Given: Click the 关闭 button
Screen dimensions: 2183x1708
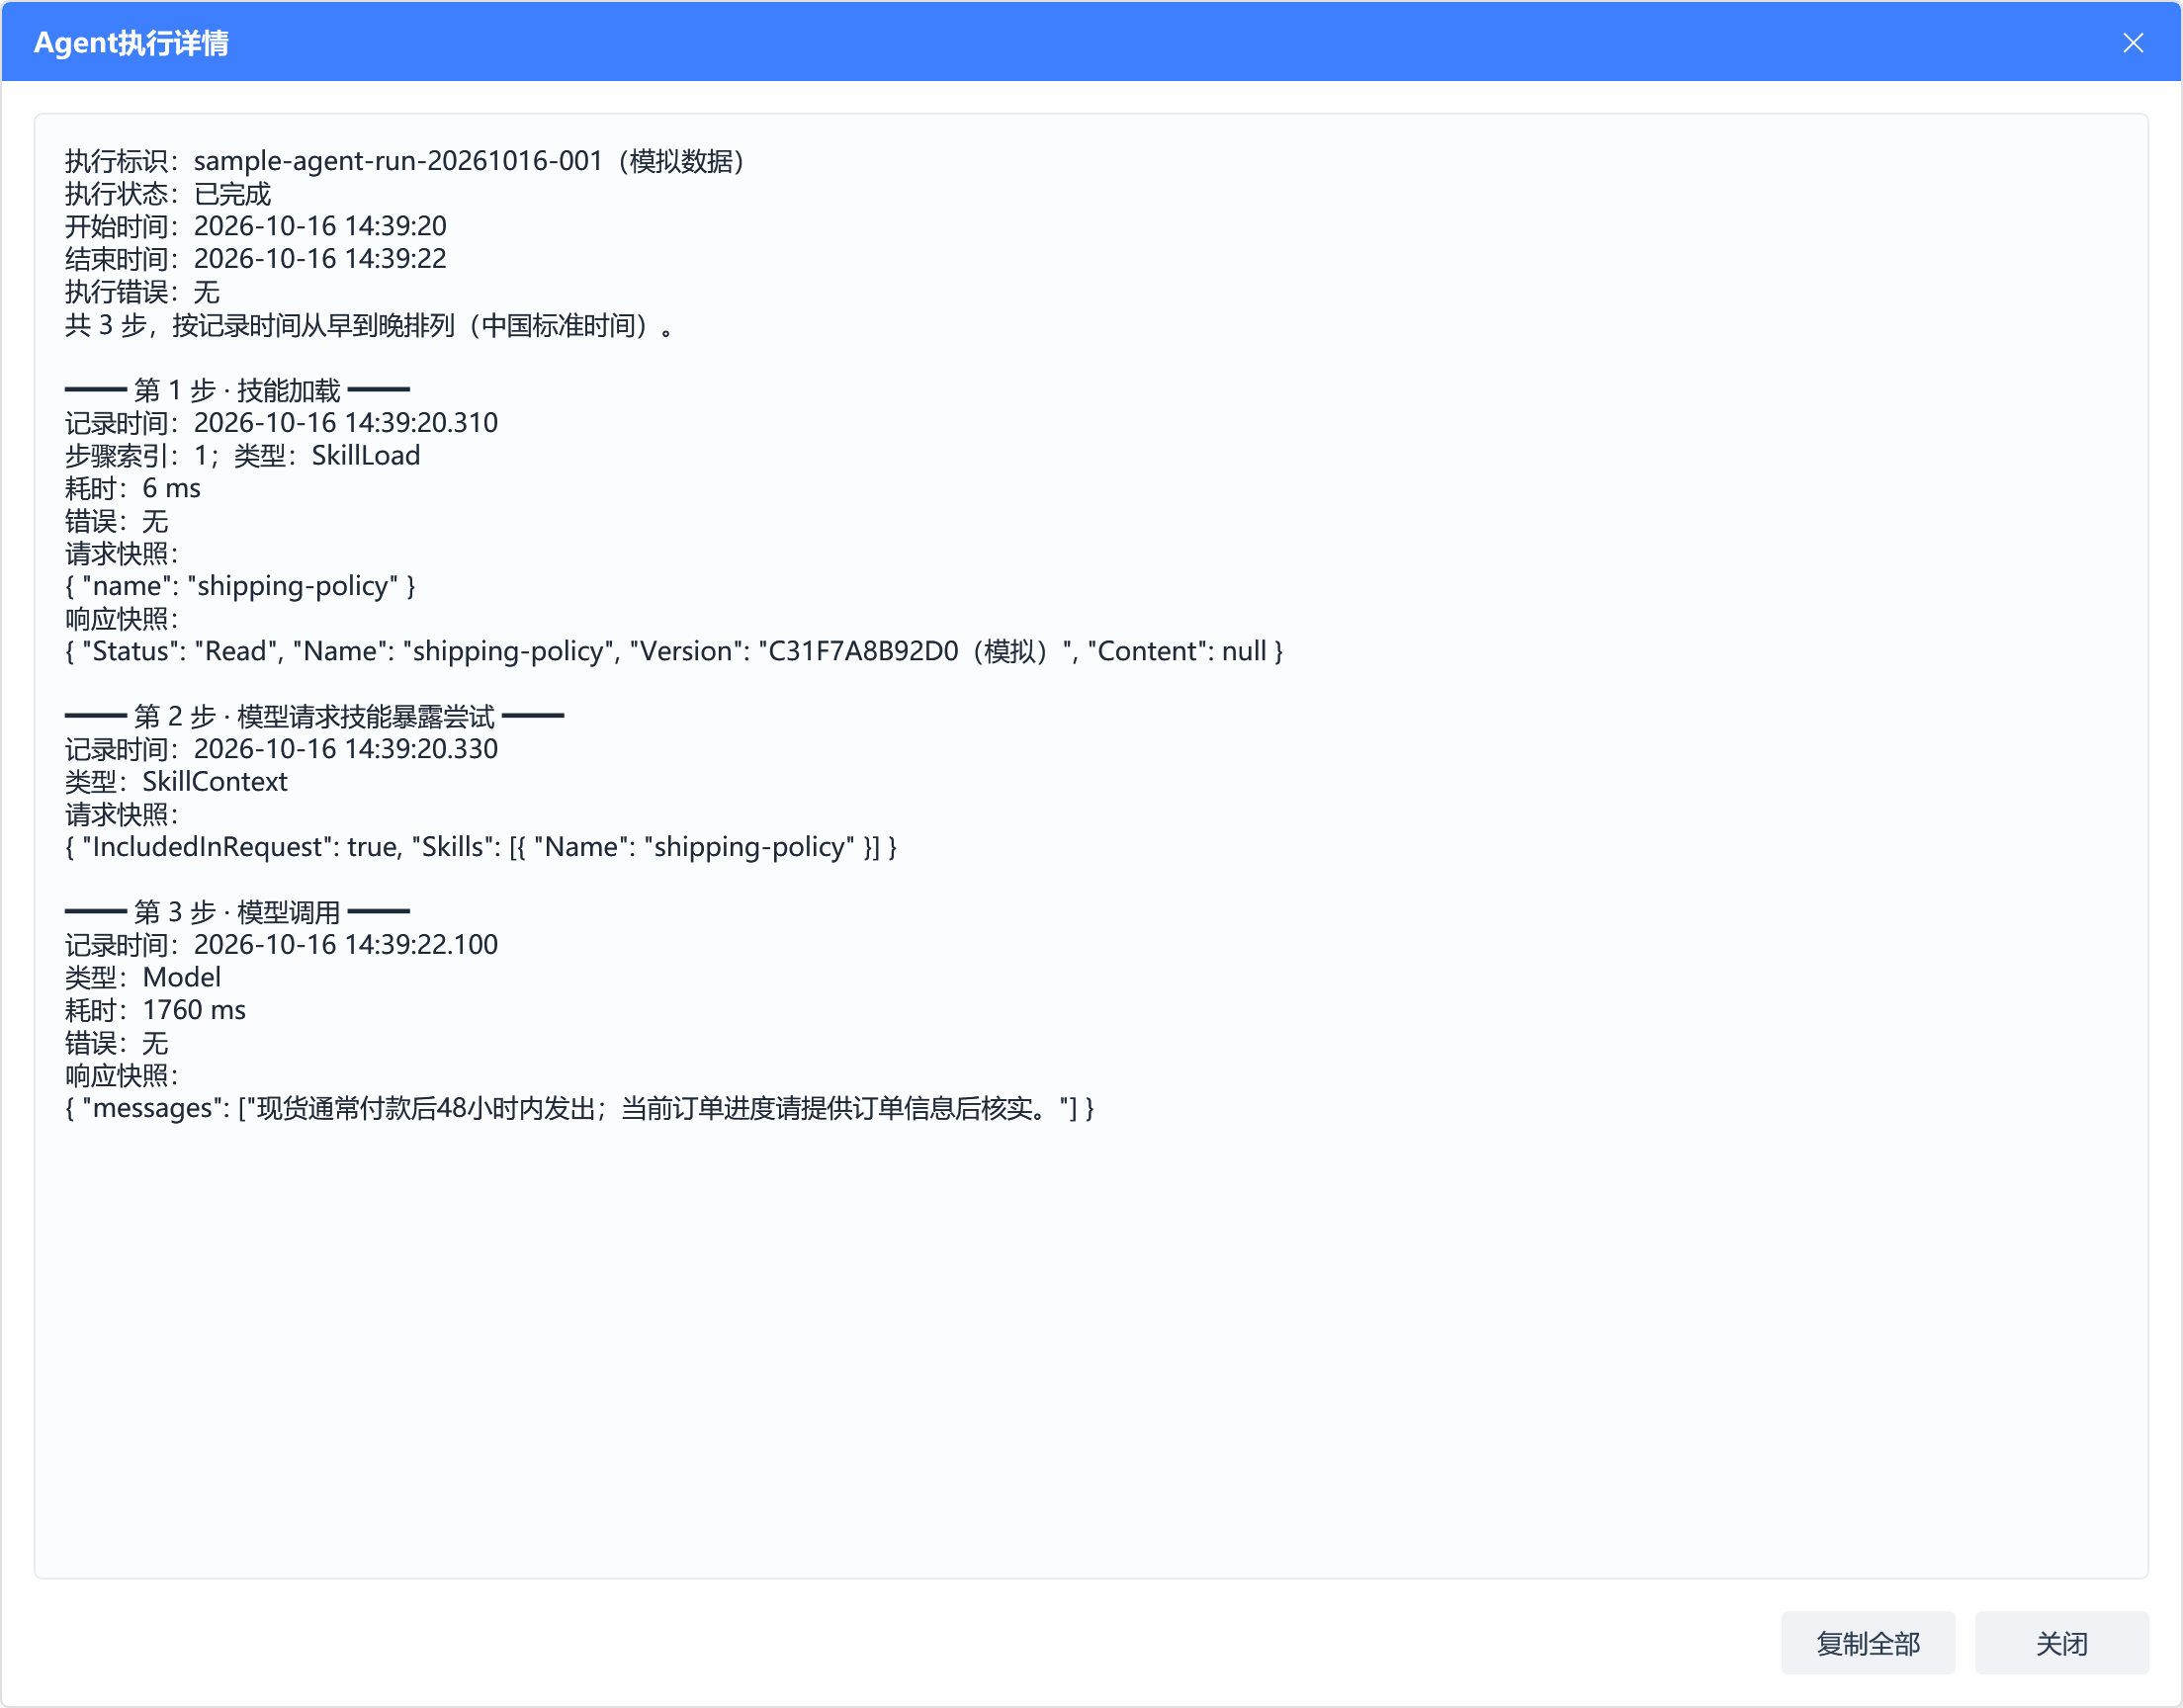Looking at the screenshot, I should click(2061, 1643).
